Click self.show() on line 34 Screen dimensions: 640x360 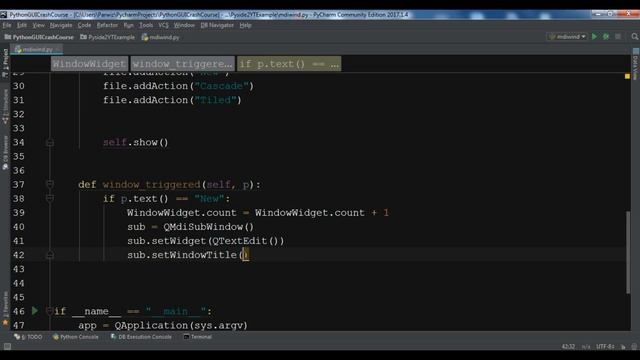136,142
